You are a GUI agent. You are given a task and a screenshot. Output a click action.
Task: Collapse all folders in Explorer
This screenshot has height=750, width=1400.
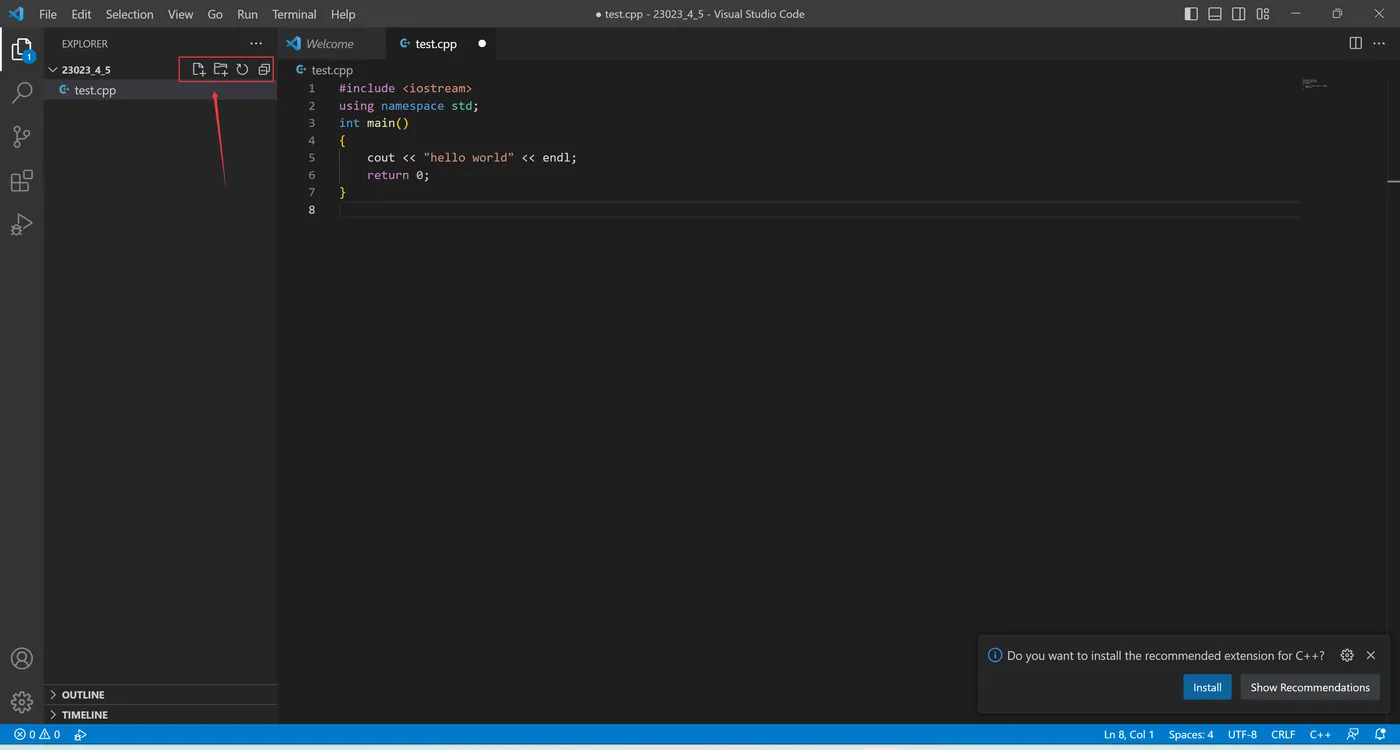pos(264,70)
